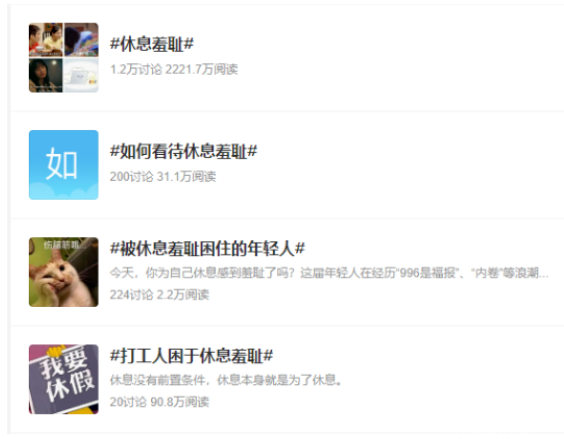Select the 1.2万讨论 2221.7万阅读 stats line
564x439 pixels.
point(174,69)
